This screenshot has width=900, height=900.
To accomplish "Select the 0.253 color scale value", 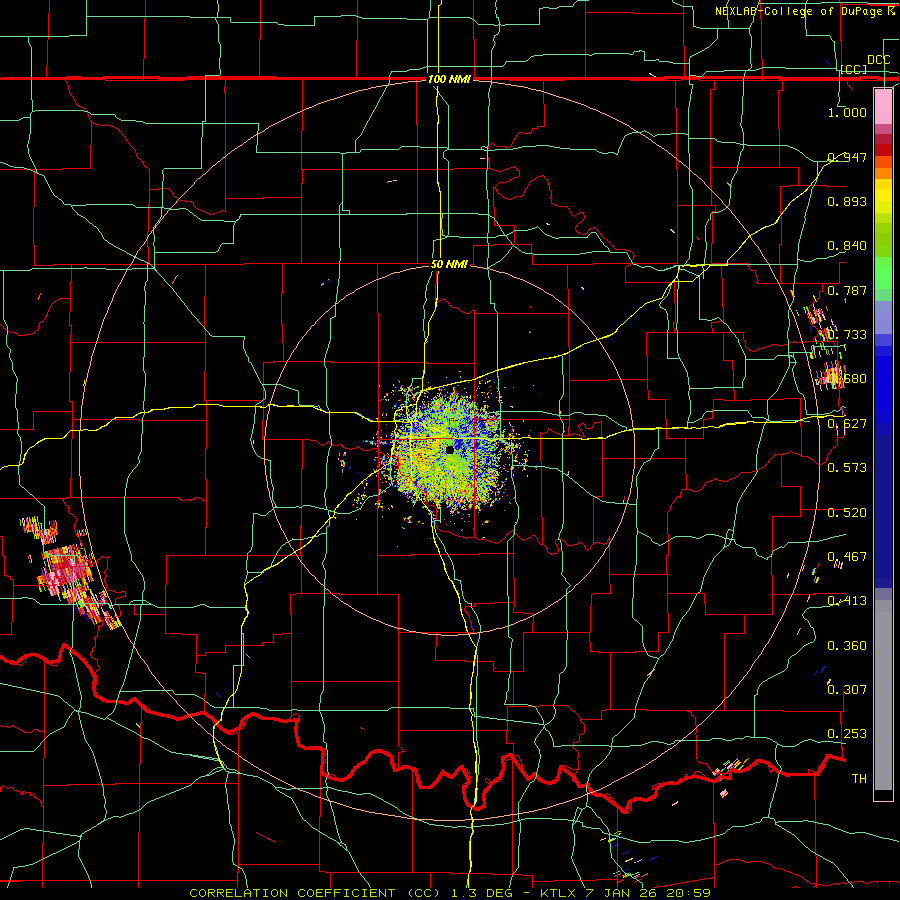I will tap(847, 734).
